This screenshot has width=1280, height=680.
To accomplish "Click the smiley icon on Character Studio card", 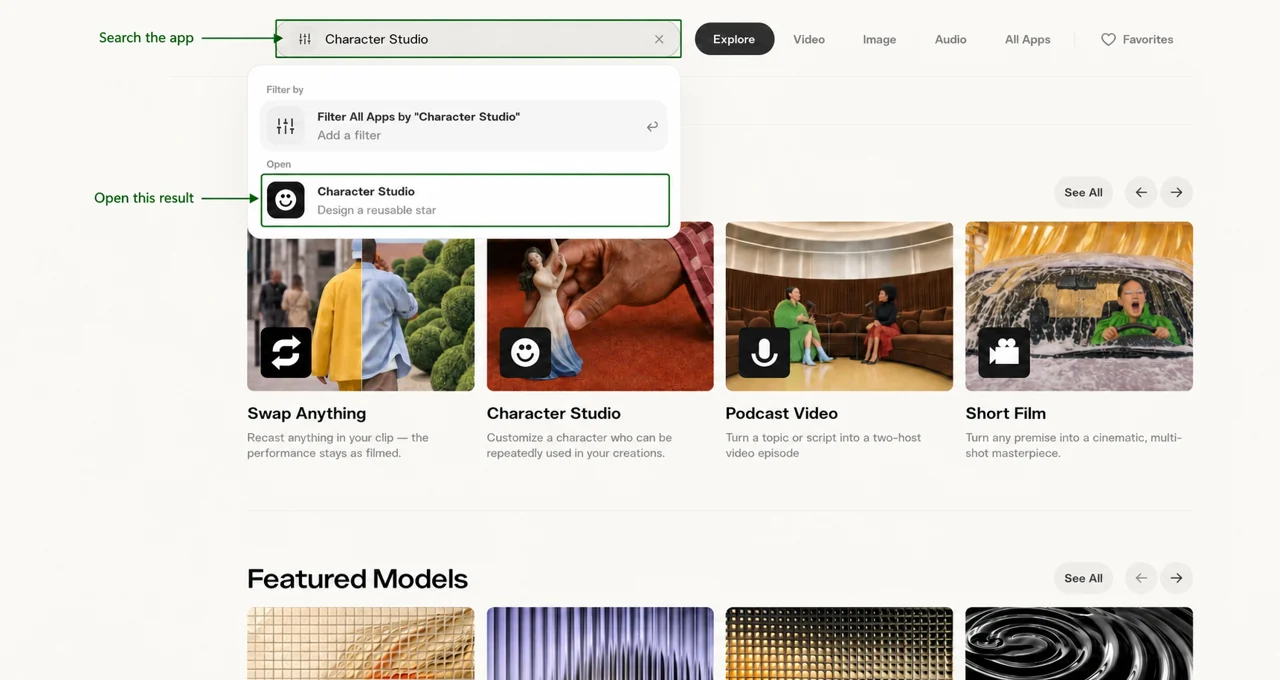I will pos(525,352).
